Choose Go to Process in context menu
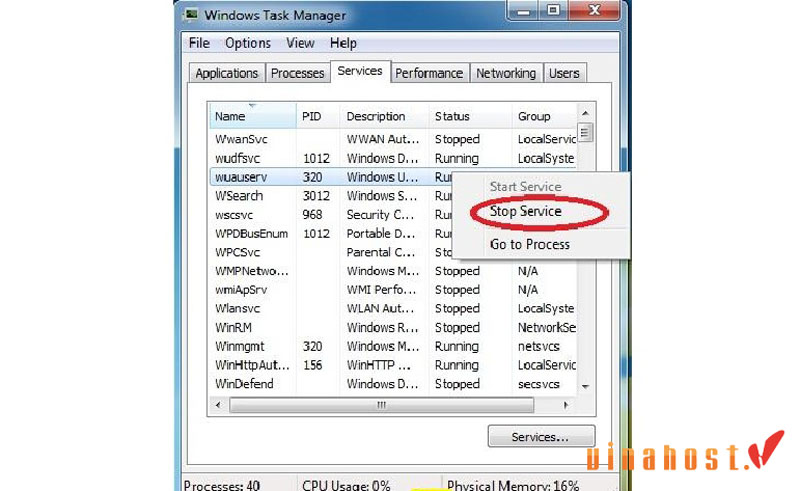 530,244
